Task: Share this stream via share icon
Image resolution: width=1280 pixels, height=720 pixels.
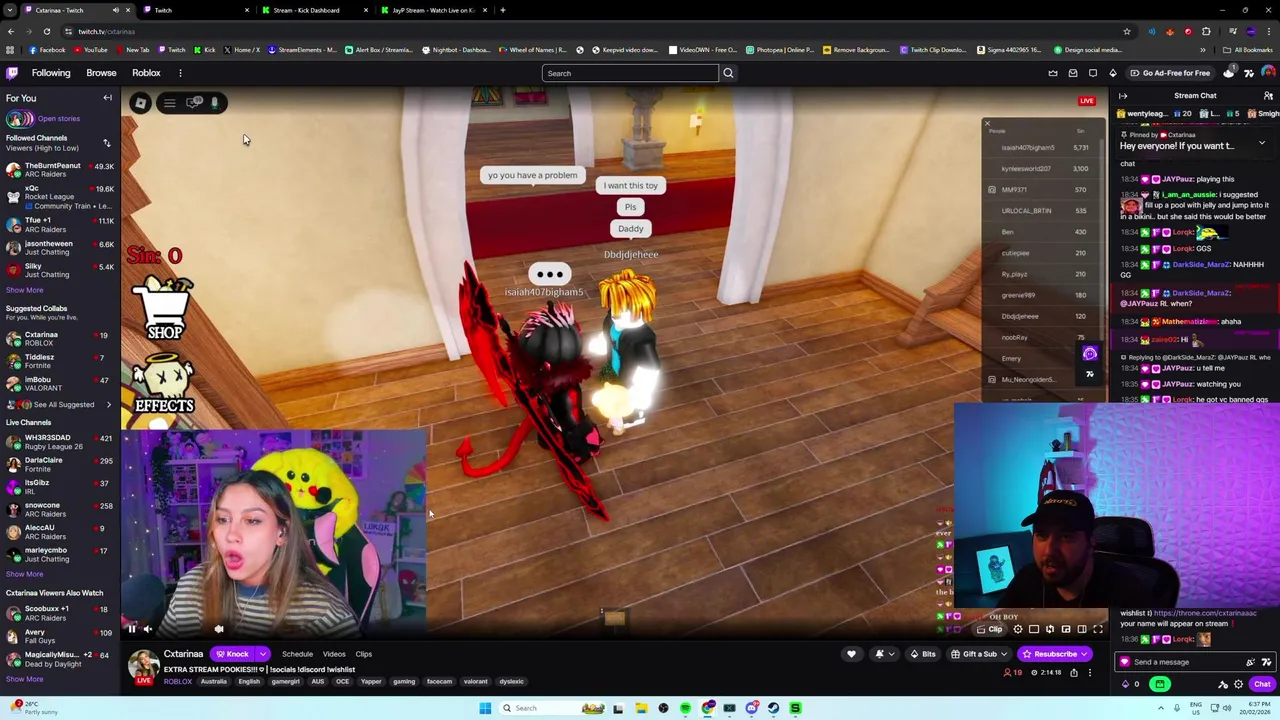Action: pos(1074,673)
